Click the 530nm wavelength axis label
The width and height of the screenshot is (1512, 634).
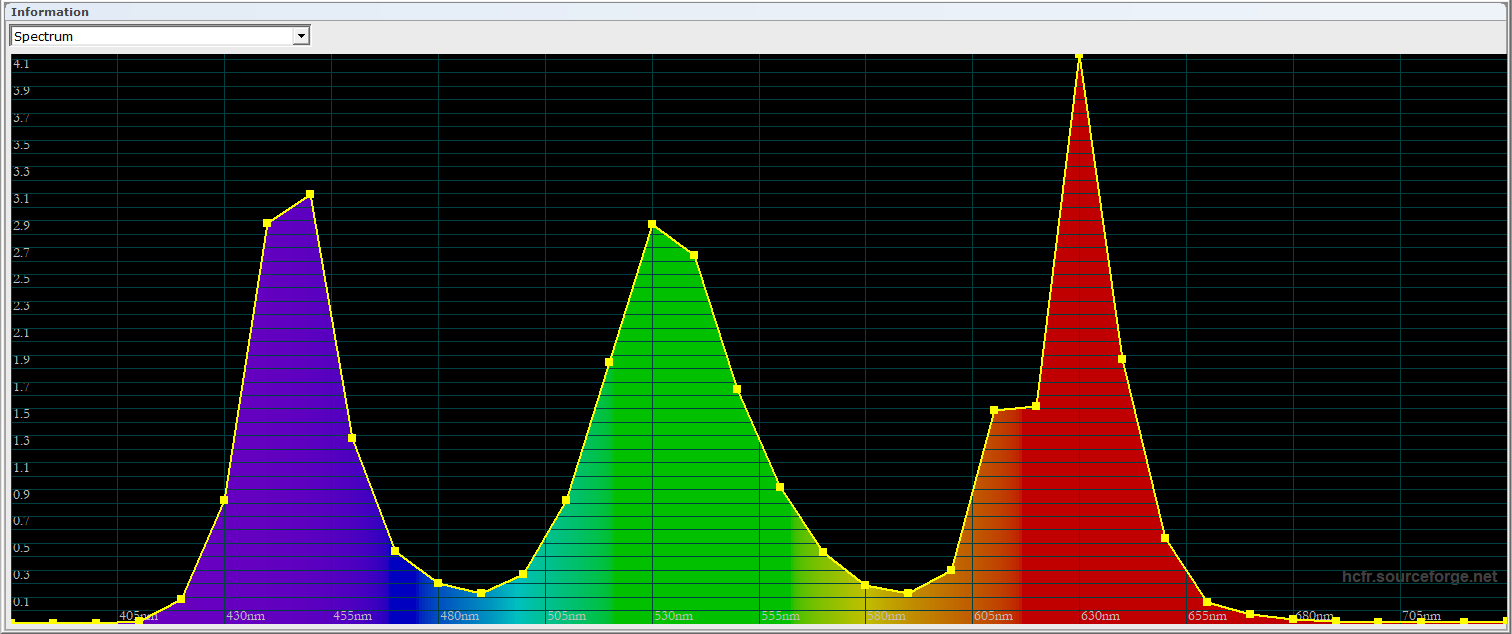[673, 616]
